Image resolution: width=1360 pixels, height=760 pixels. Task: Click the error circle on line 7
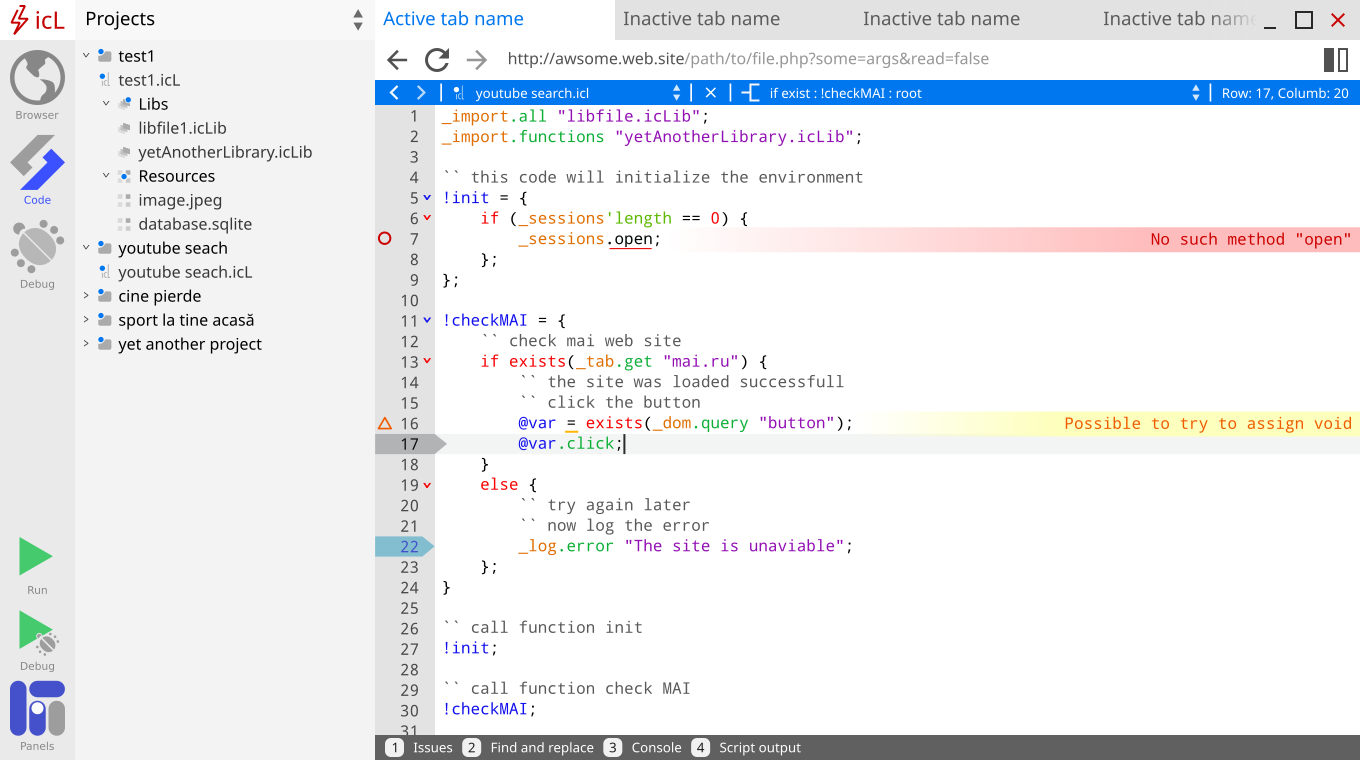(x=385, y=239)
